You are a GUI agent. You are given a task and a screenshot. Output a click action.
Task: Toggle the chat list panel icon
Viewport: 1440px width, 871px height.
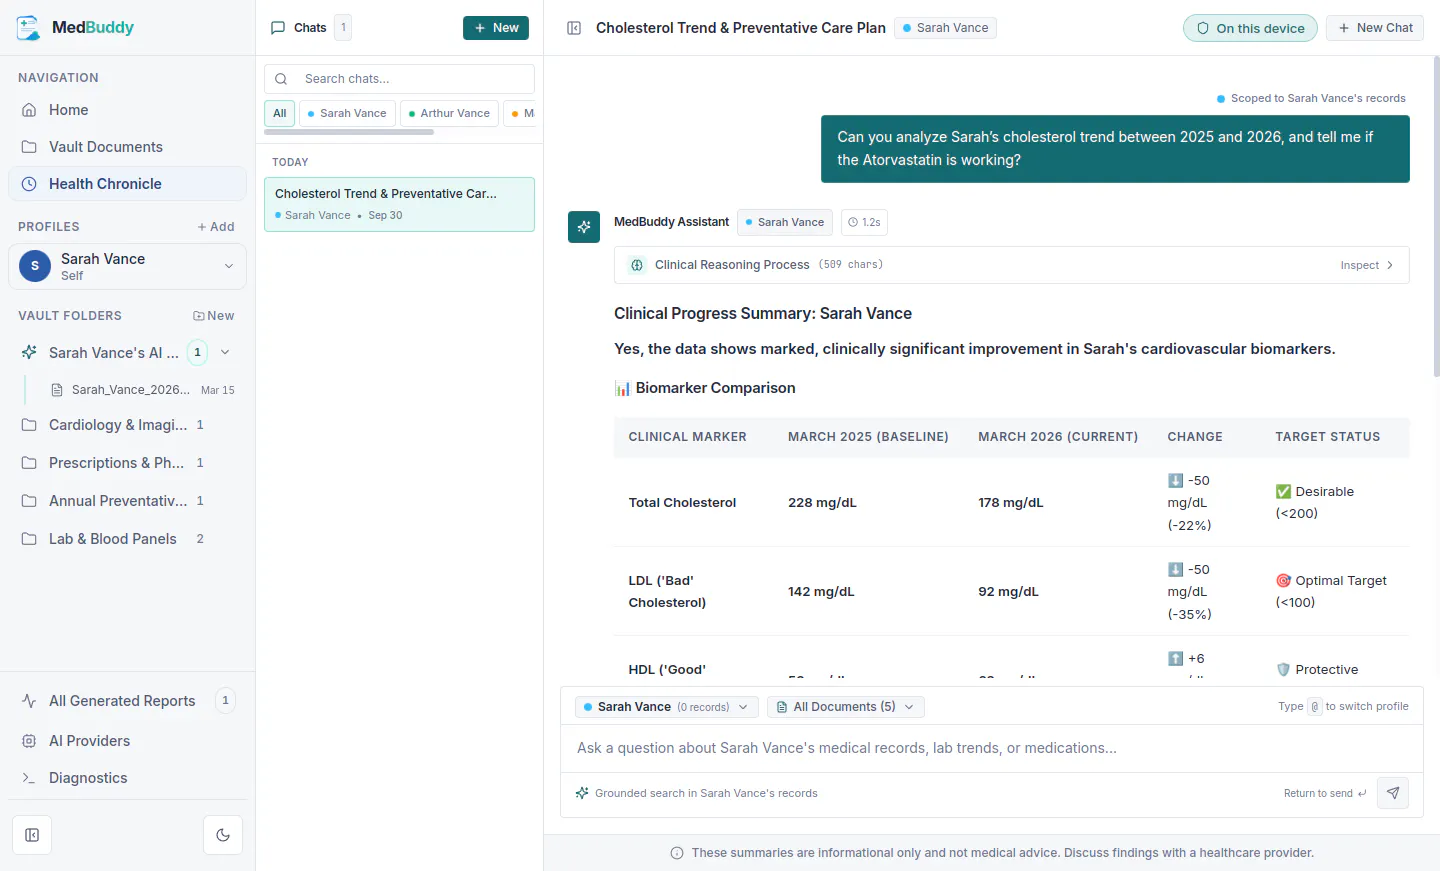click(x=574, y=28)
